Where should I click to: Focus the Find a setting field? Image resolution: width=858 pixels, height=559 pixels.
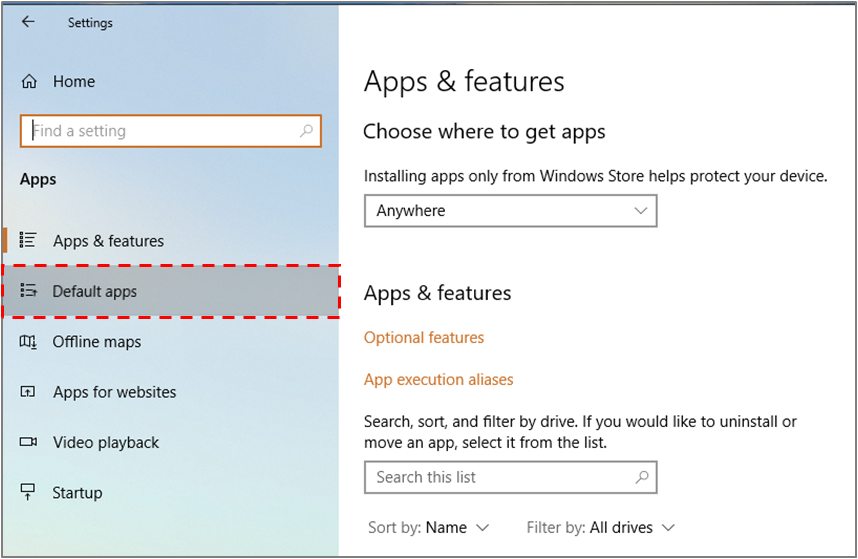171,131
